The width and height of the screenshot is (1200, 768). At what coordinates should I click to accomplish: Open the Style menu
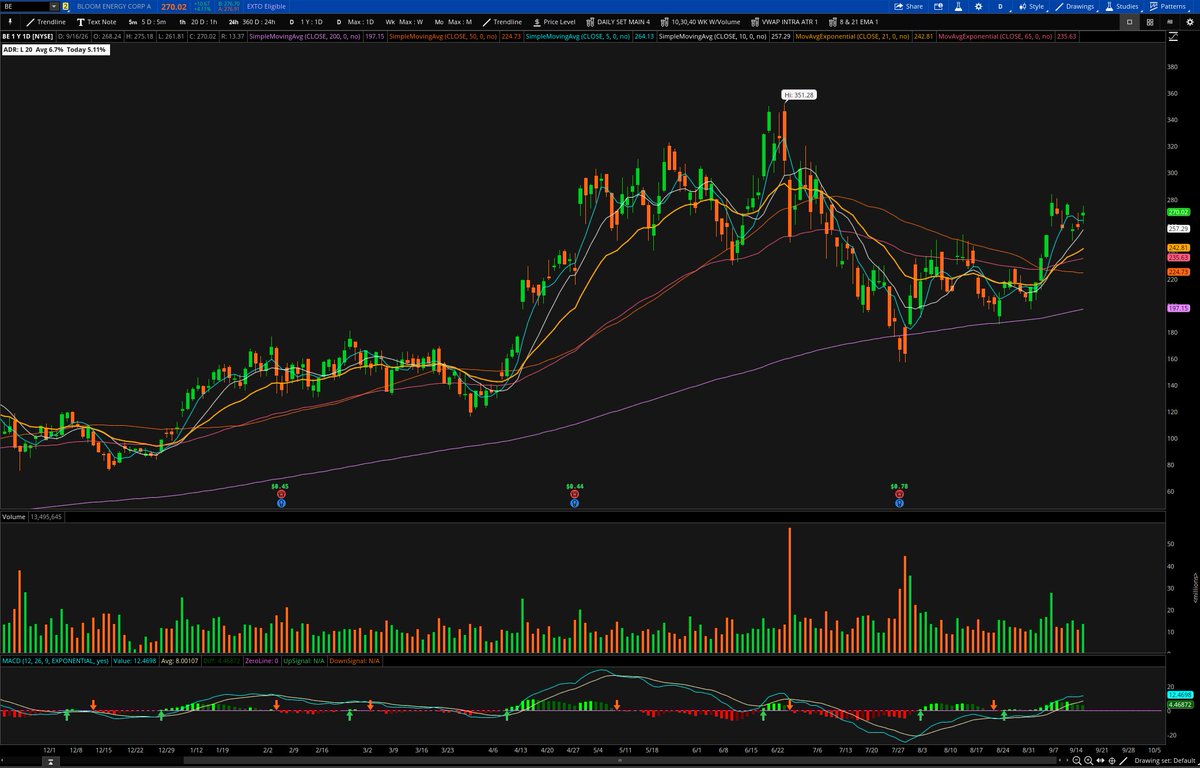click(1031, 6)
